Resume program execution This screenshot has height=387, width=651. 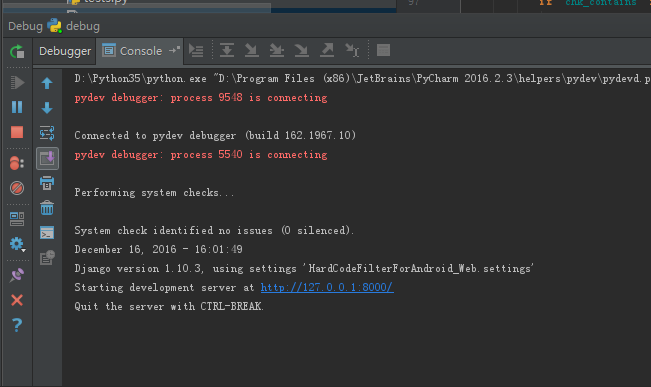click(17, 83)
